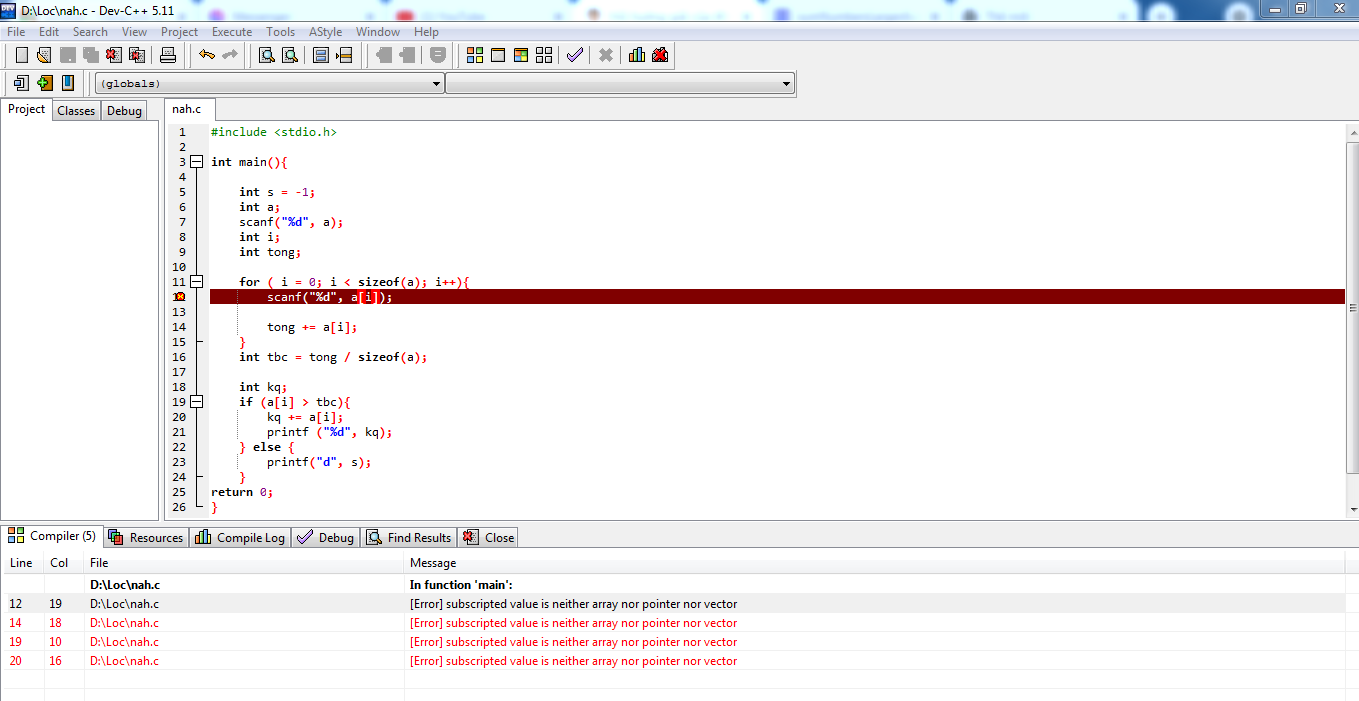Click the "In function 'main':" message row
This screenshot has width=1359, height=701.
(675, 585)
